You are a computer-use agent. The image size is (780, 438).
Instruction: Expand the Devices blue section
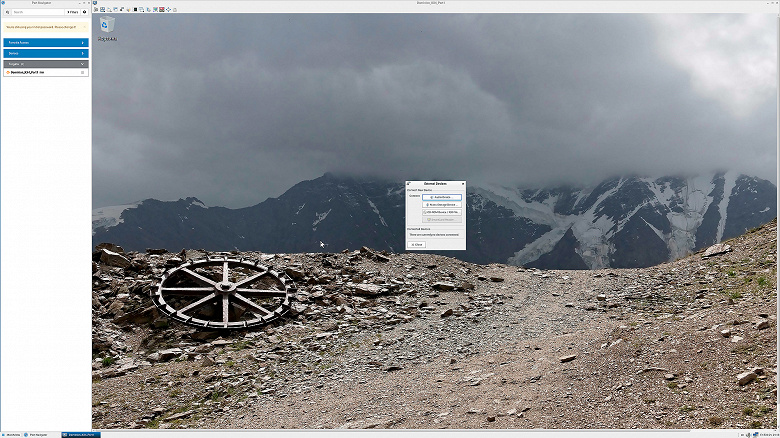pos(46,53)
